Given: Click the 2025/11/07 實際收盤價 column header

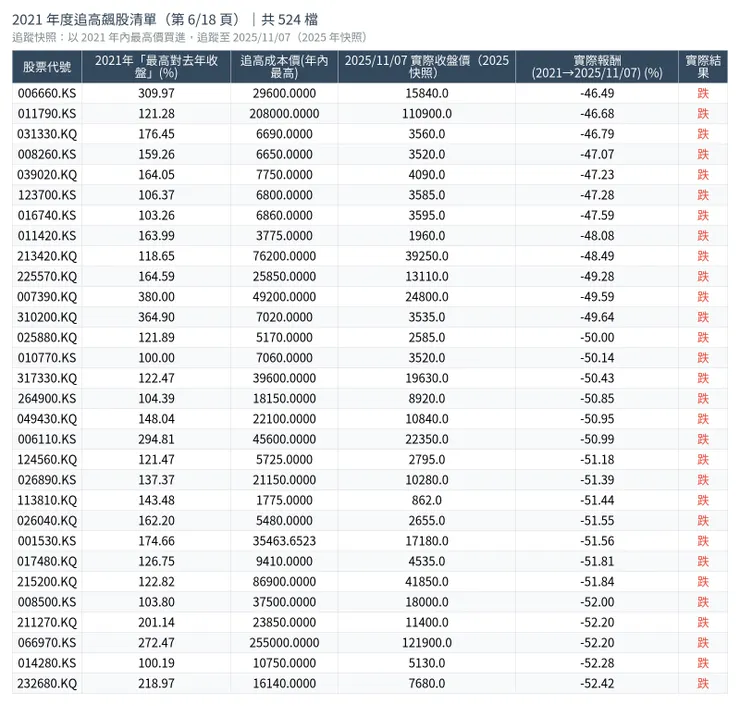Looking at the screenshot, I should click(x=427, y=67).
